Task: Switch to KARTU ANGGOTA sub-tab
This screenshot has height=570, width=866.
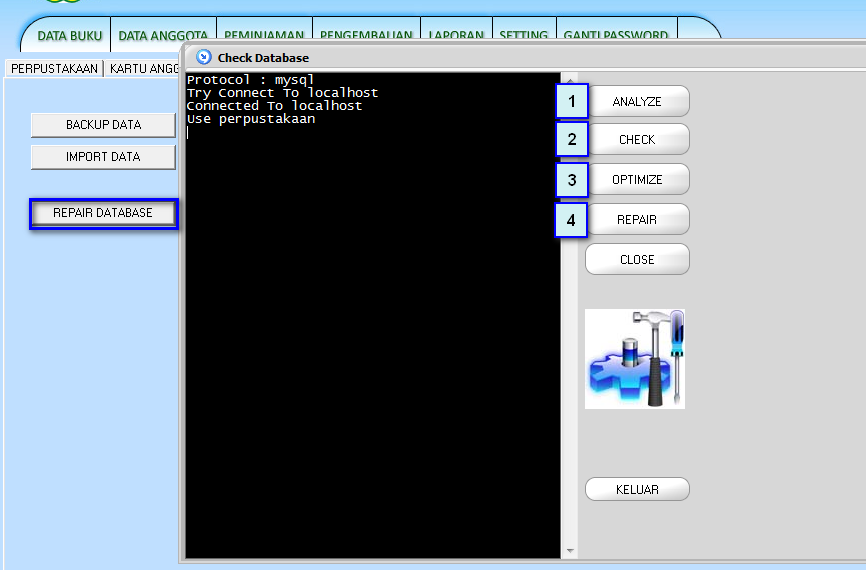Action: point(145,68)
